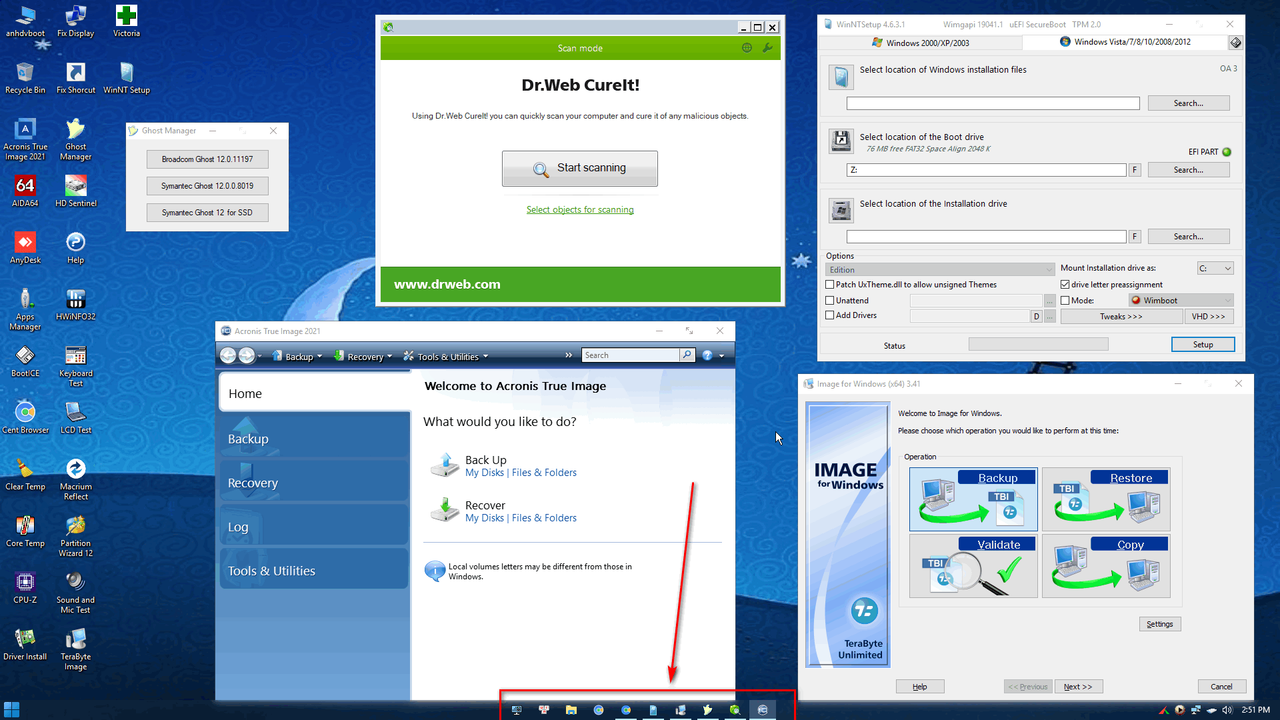Click the Acronis Search input field
This screenshot has width=1280, height=720.
point(631,355)
